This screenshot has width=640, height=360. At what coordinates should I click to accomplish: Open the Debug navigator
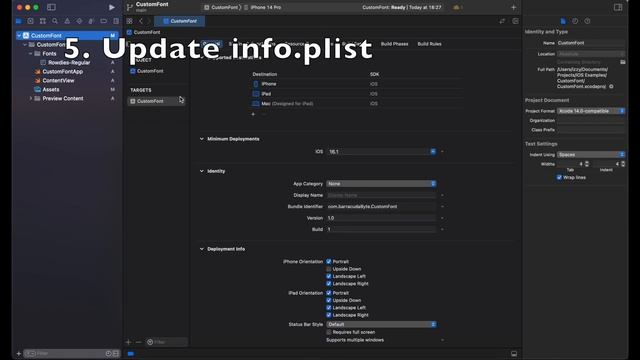click(x=91, y=21)
